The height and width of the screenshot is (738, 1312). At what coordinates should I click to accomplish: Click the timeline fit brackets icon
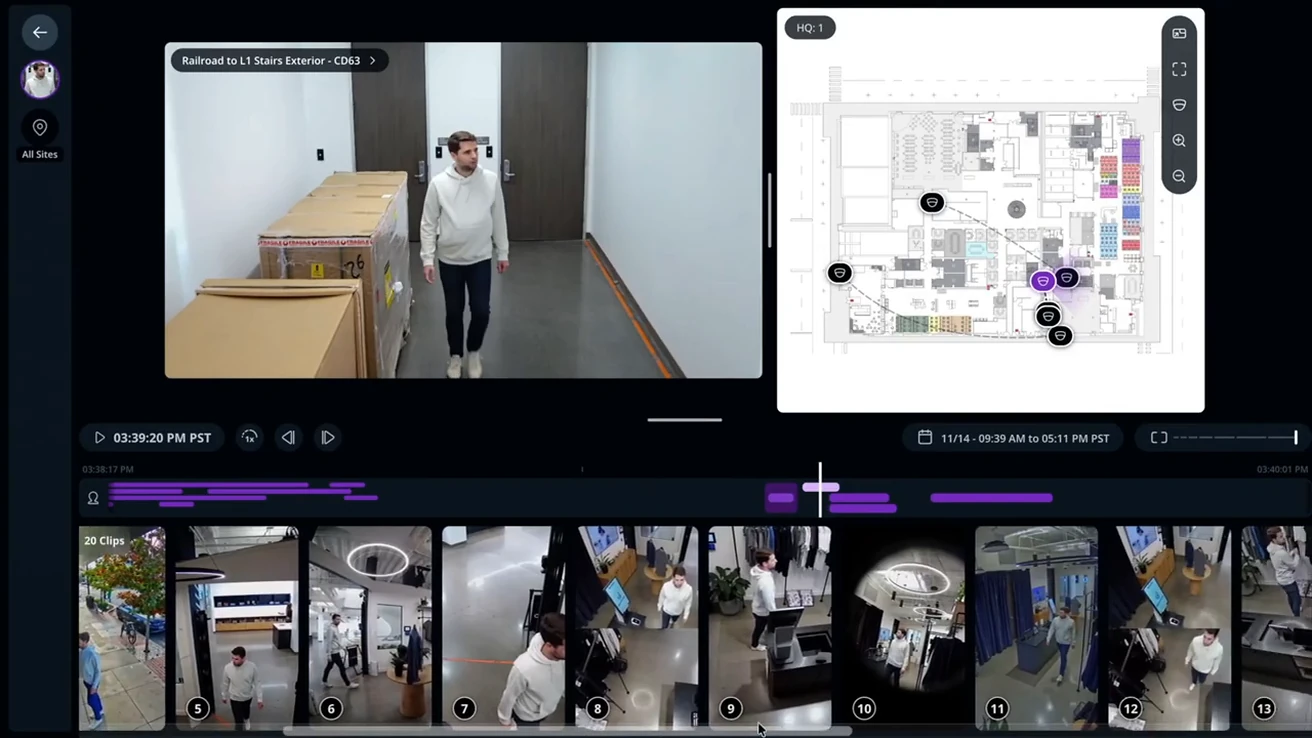click(x=1159, y=438)
